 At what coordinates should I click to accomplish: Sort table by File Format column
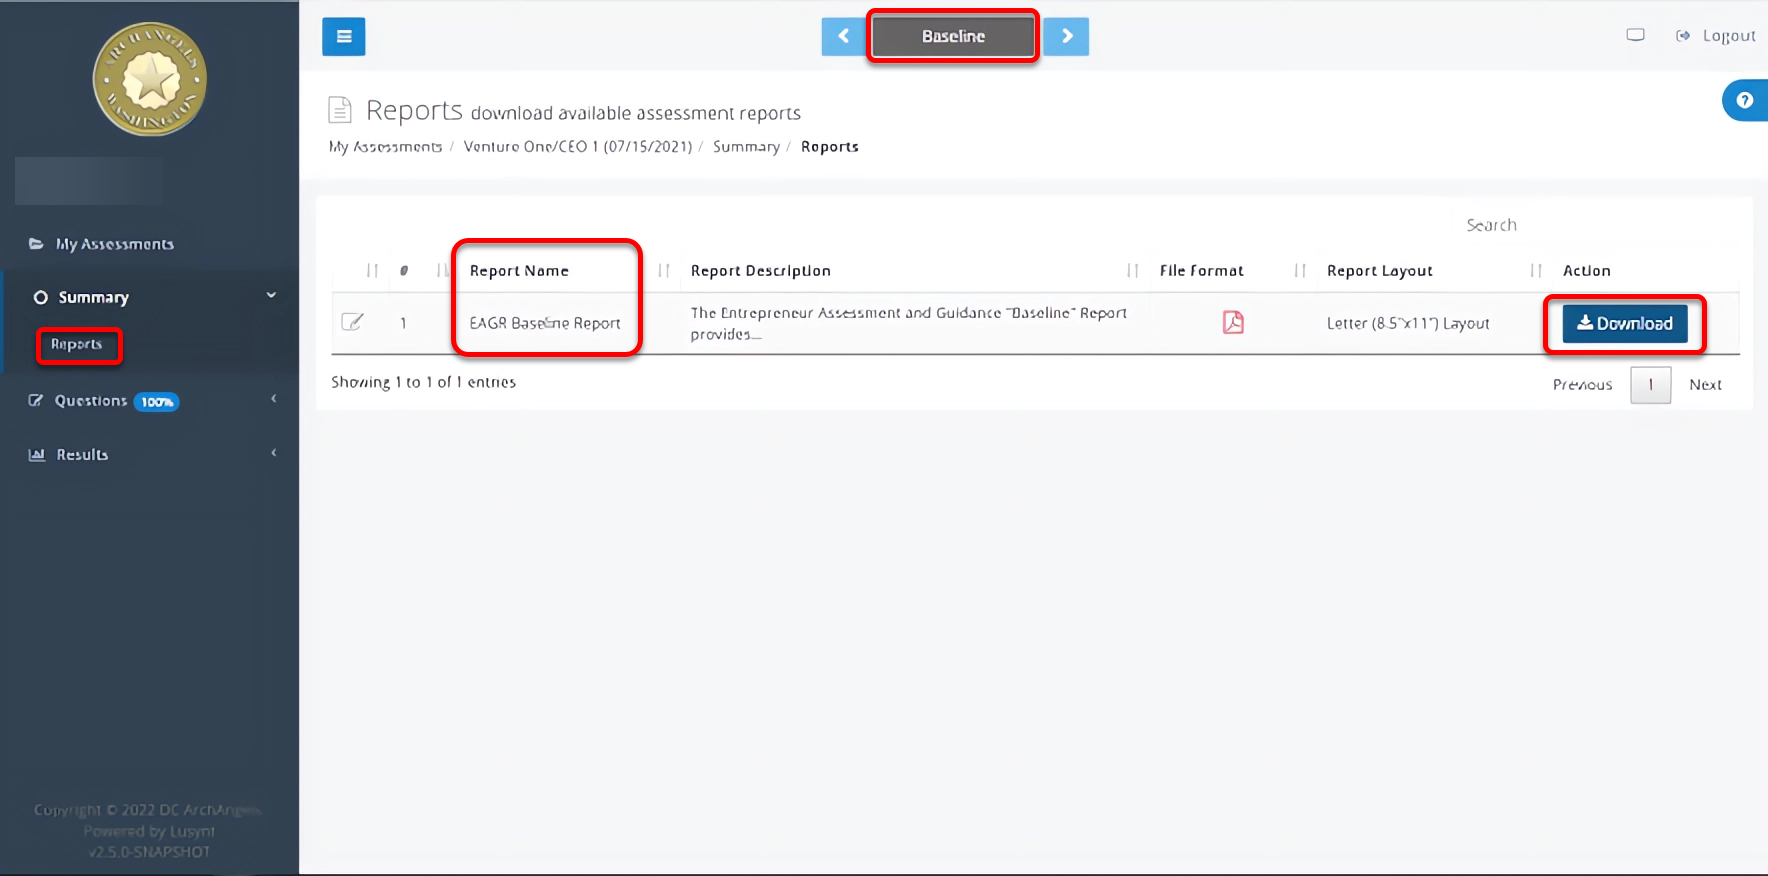[x=1201, y=271]
